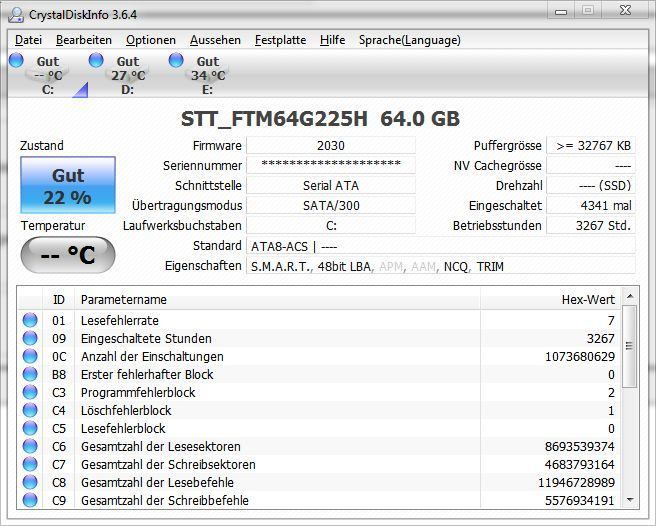Image resolution: width=656 pixels, height=526 pixels.
Task: Click the Eingeschaltet 4341 mal field
Action: tap(591, 205)
